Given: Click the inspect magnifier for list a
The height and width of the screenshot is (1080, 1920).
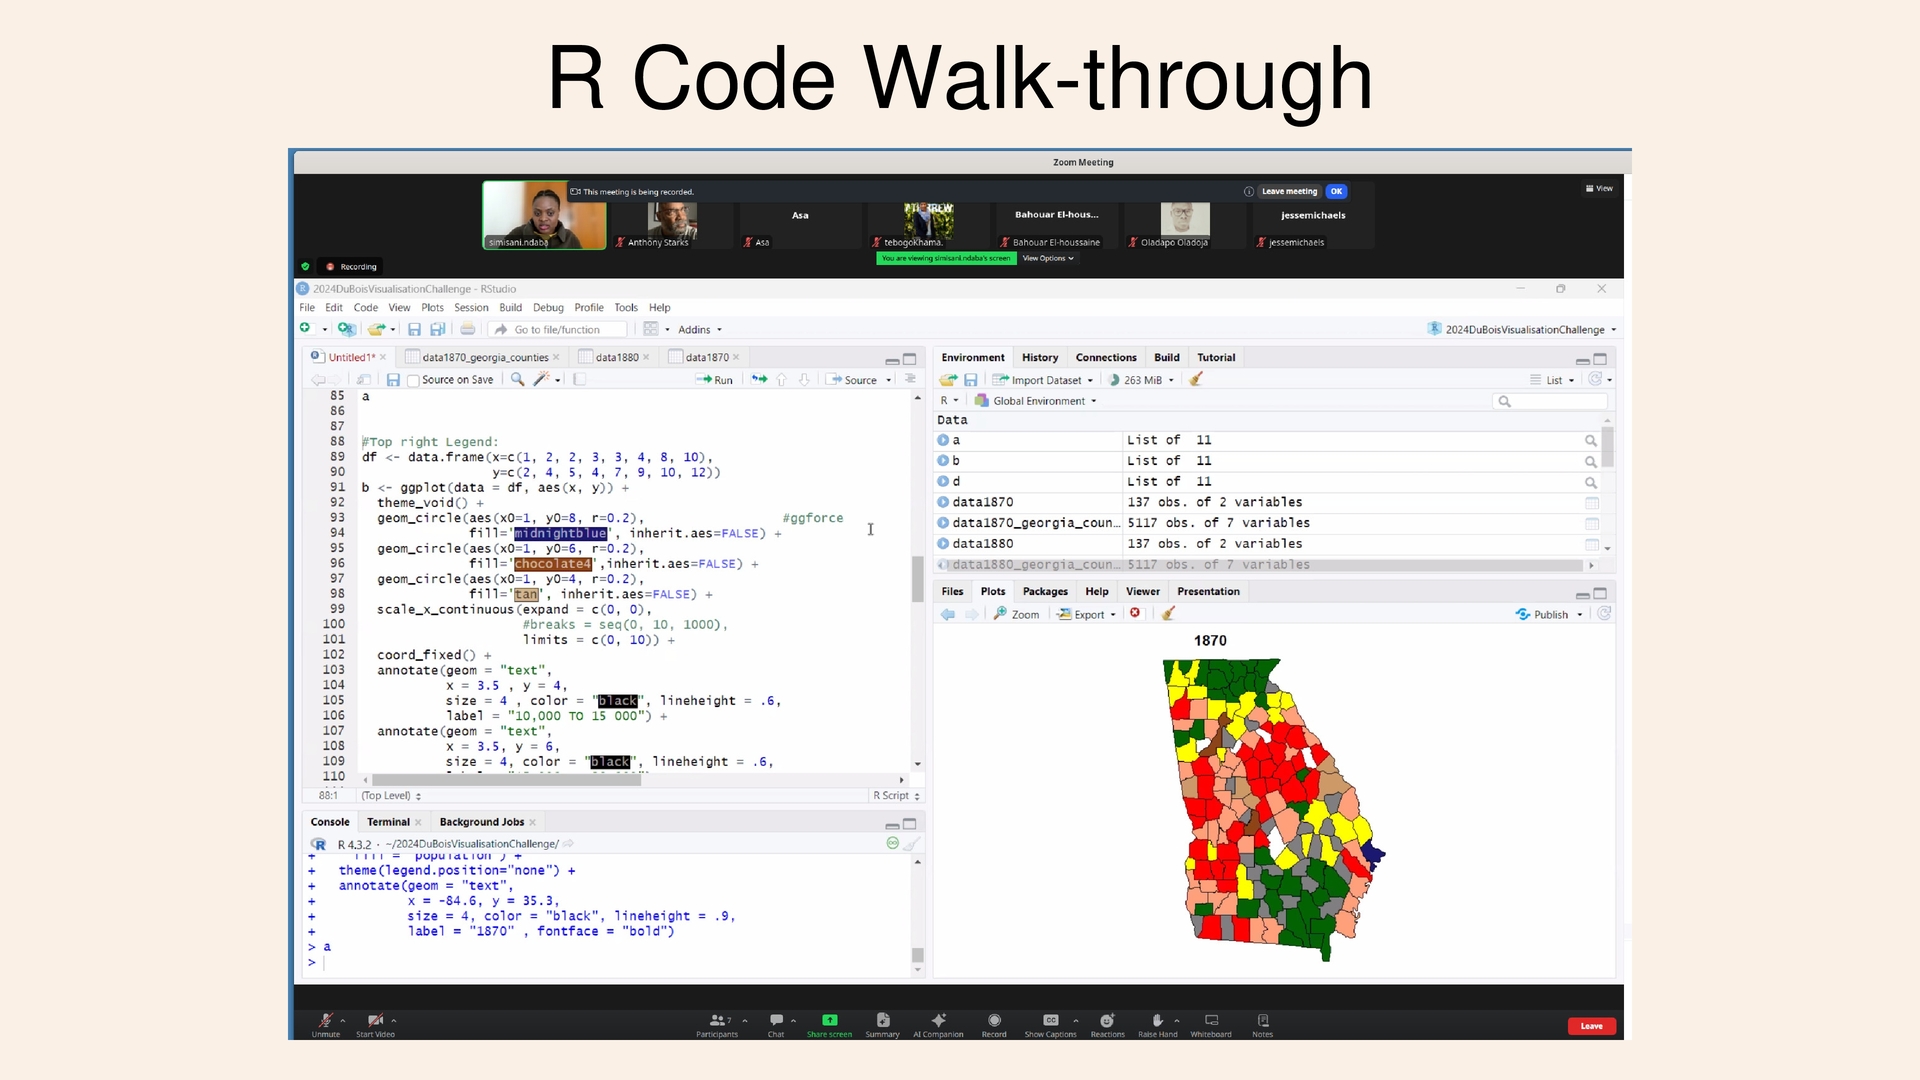Looking at the screenshot, I should coord(1591,441).
